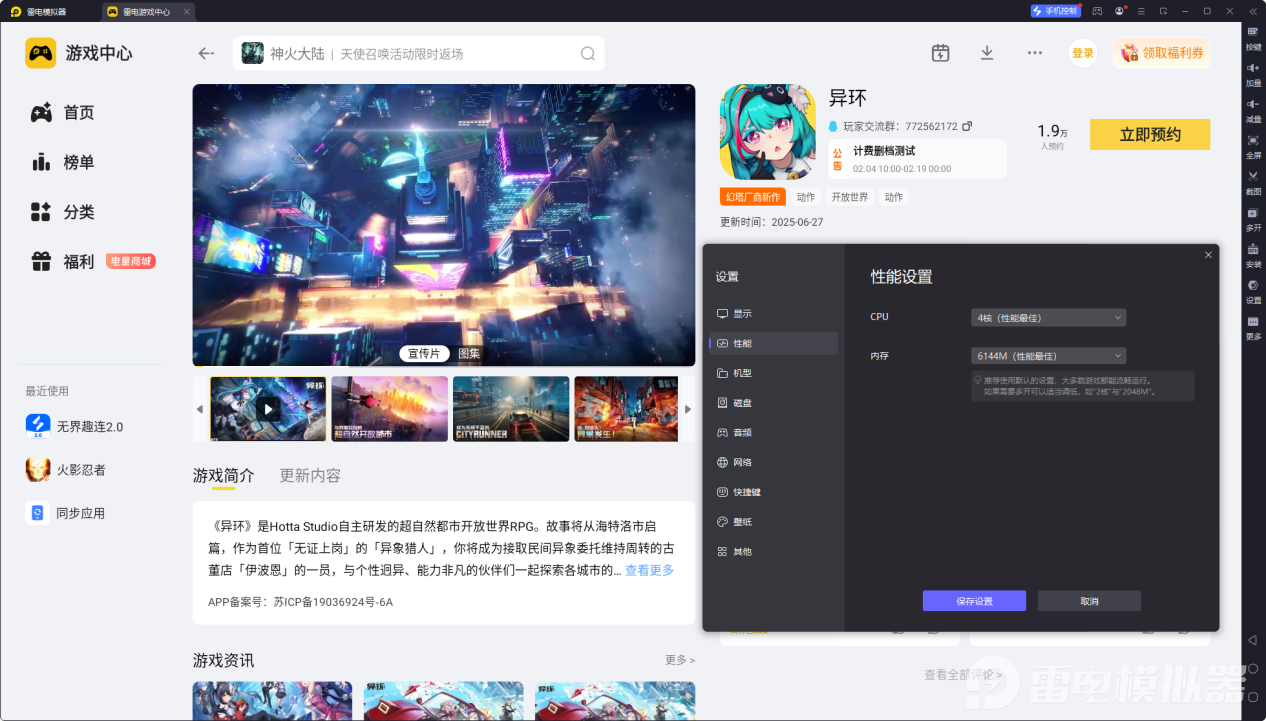Click the 保存设置 save button
Screen dimensions: 1266x721
[974, 601]
